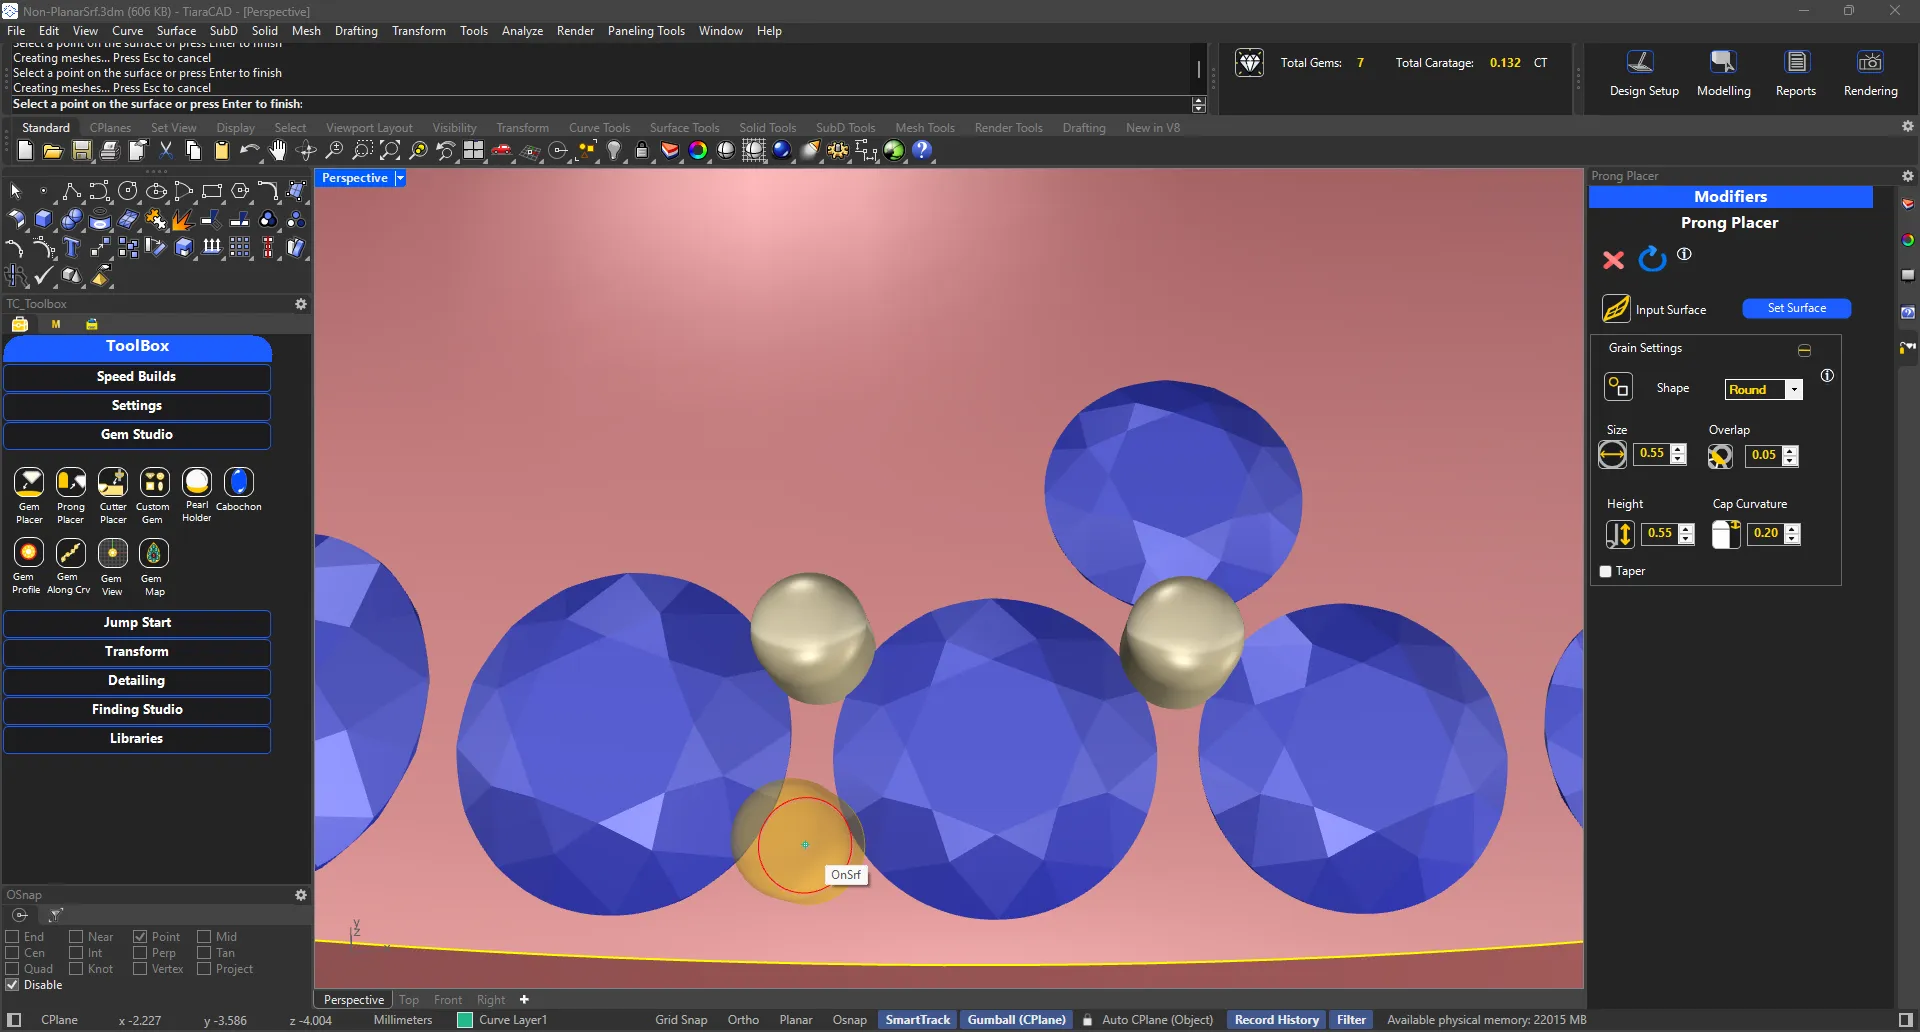The image size is (1920, 1032).
Task: Cancel Prong Placer with red X
Action: pyautogui.click(x=1613, y=260)
